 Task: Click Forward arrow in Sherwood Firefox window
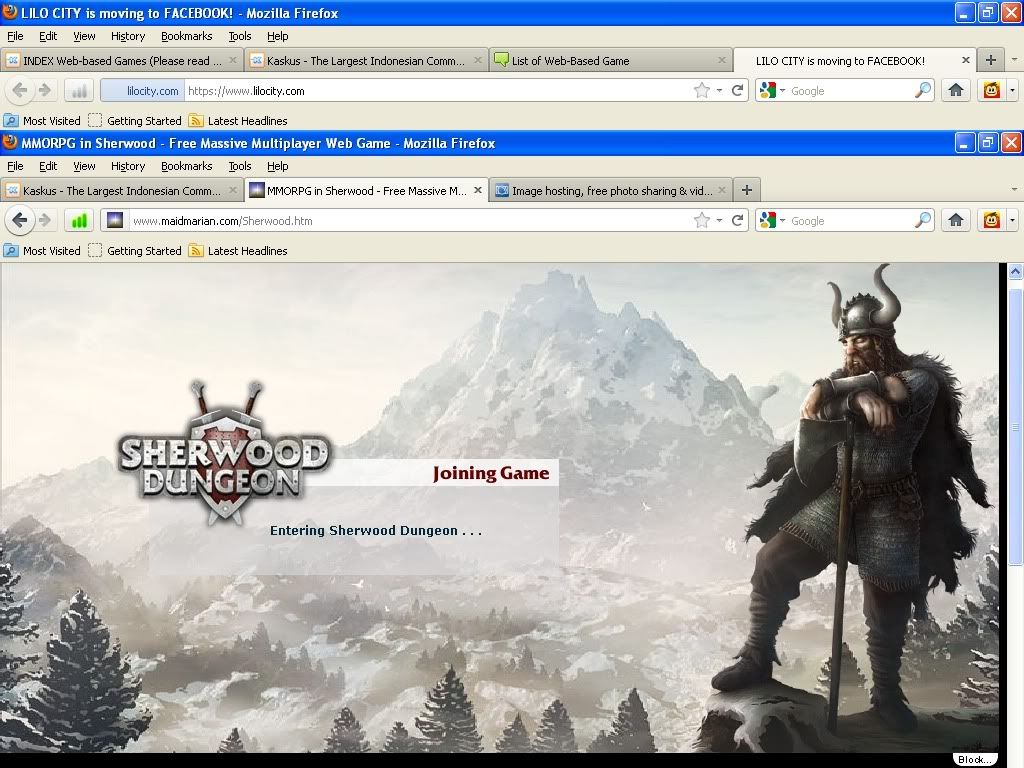click(x=45, y=221)
